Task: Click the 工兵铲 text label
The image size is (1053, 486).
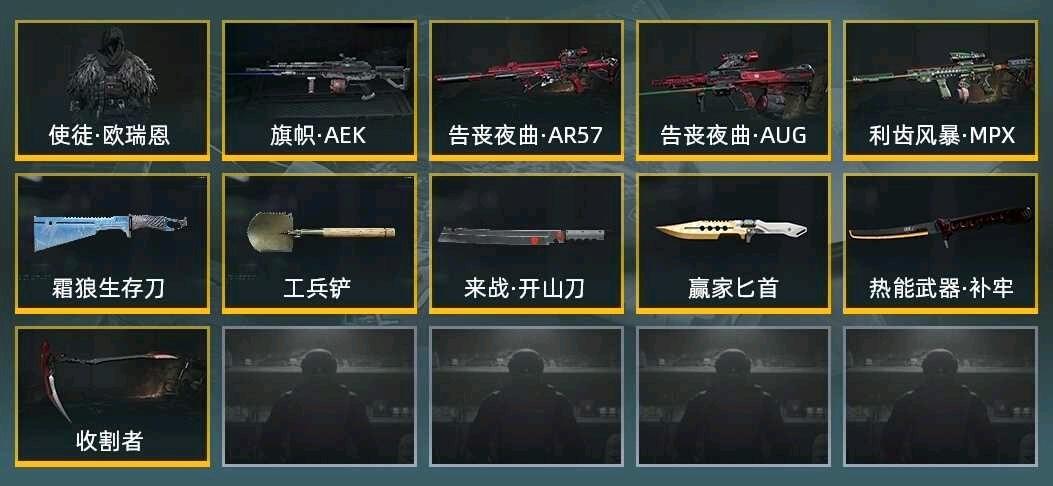Action: (x=318, y=289)
